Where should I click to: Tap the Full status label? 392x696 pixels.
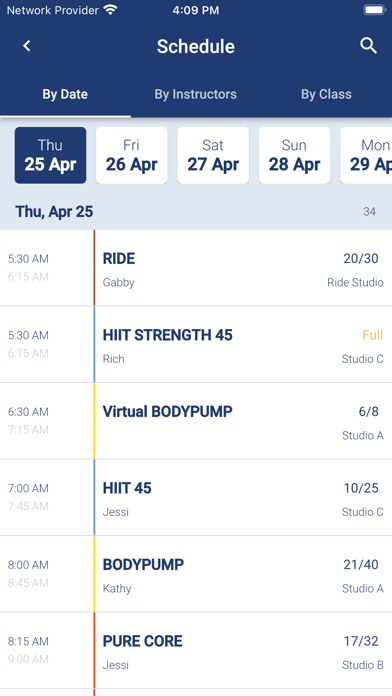[372, 335]
